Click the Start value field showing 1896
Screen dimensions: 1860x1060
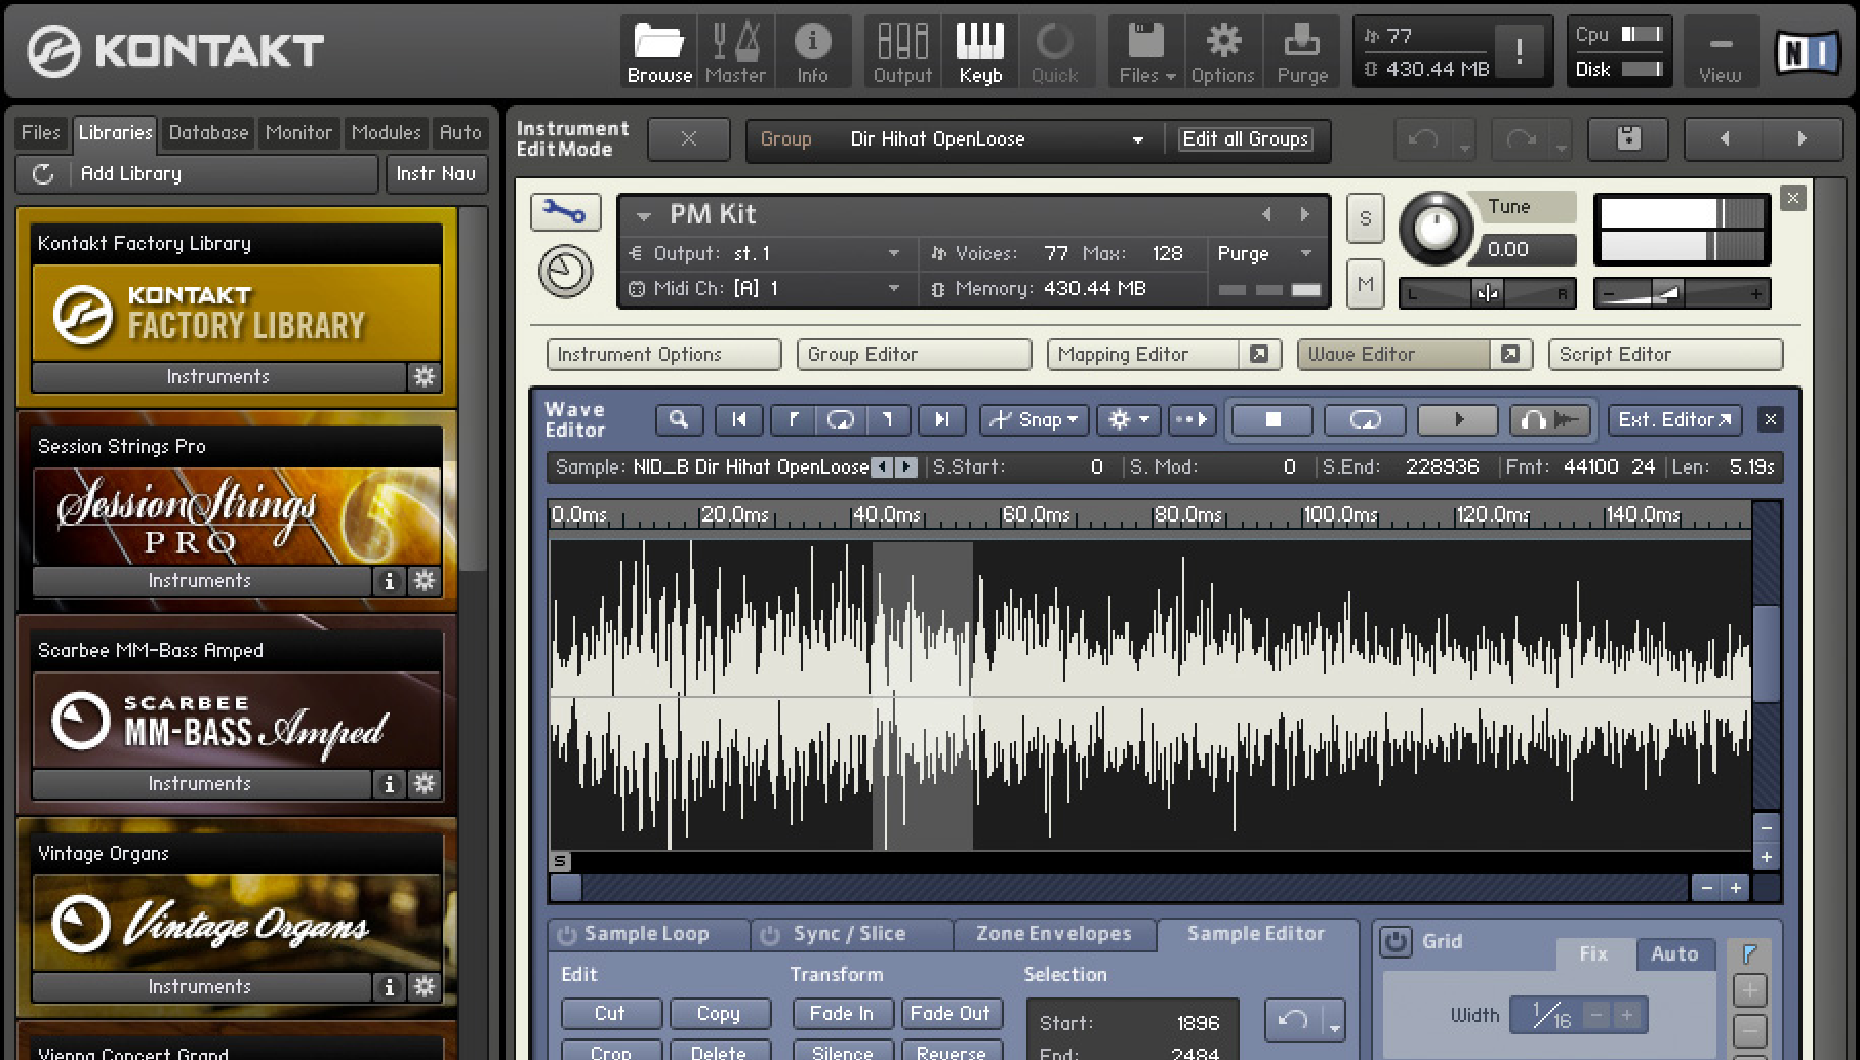tap(1197, 1022)
